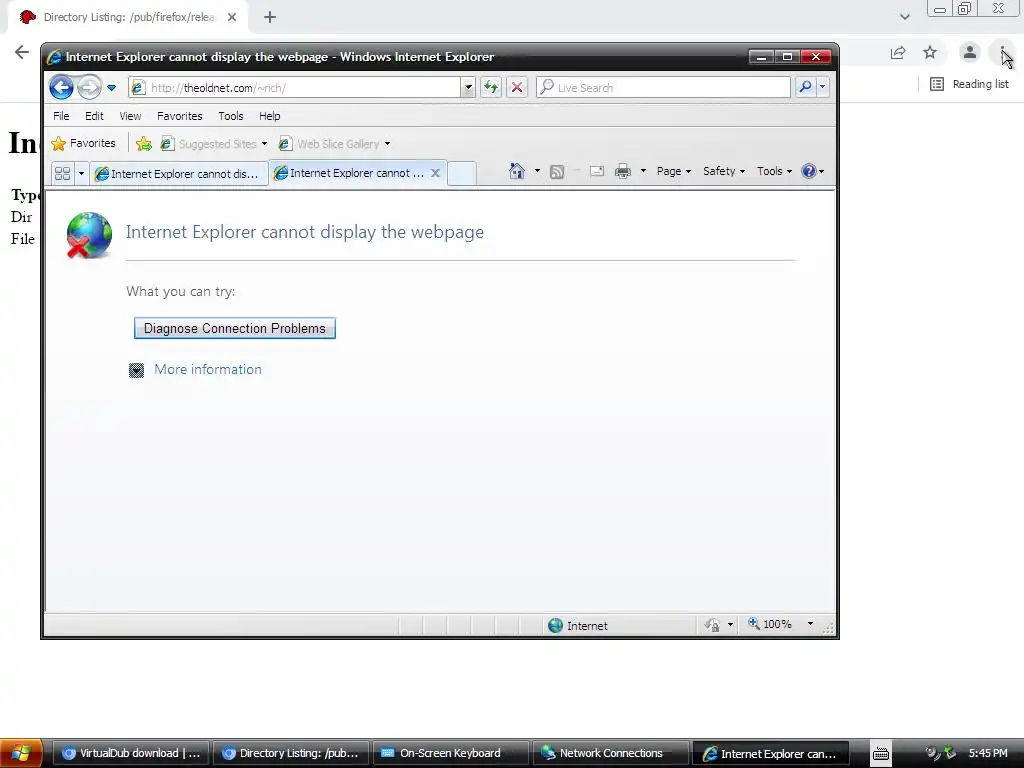Switch to Network Connections taskbar item
1024x768 pixels.
click(x=611, y=753)
